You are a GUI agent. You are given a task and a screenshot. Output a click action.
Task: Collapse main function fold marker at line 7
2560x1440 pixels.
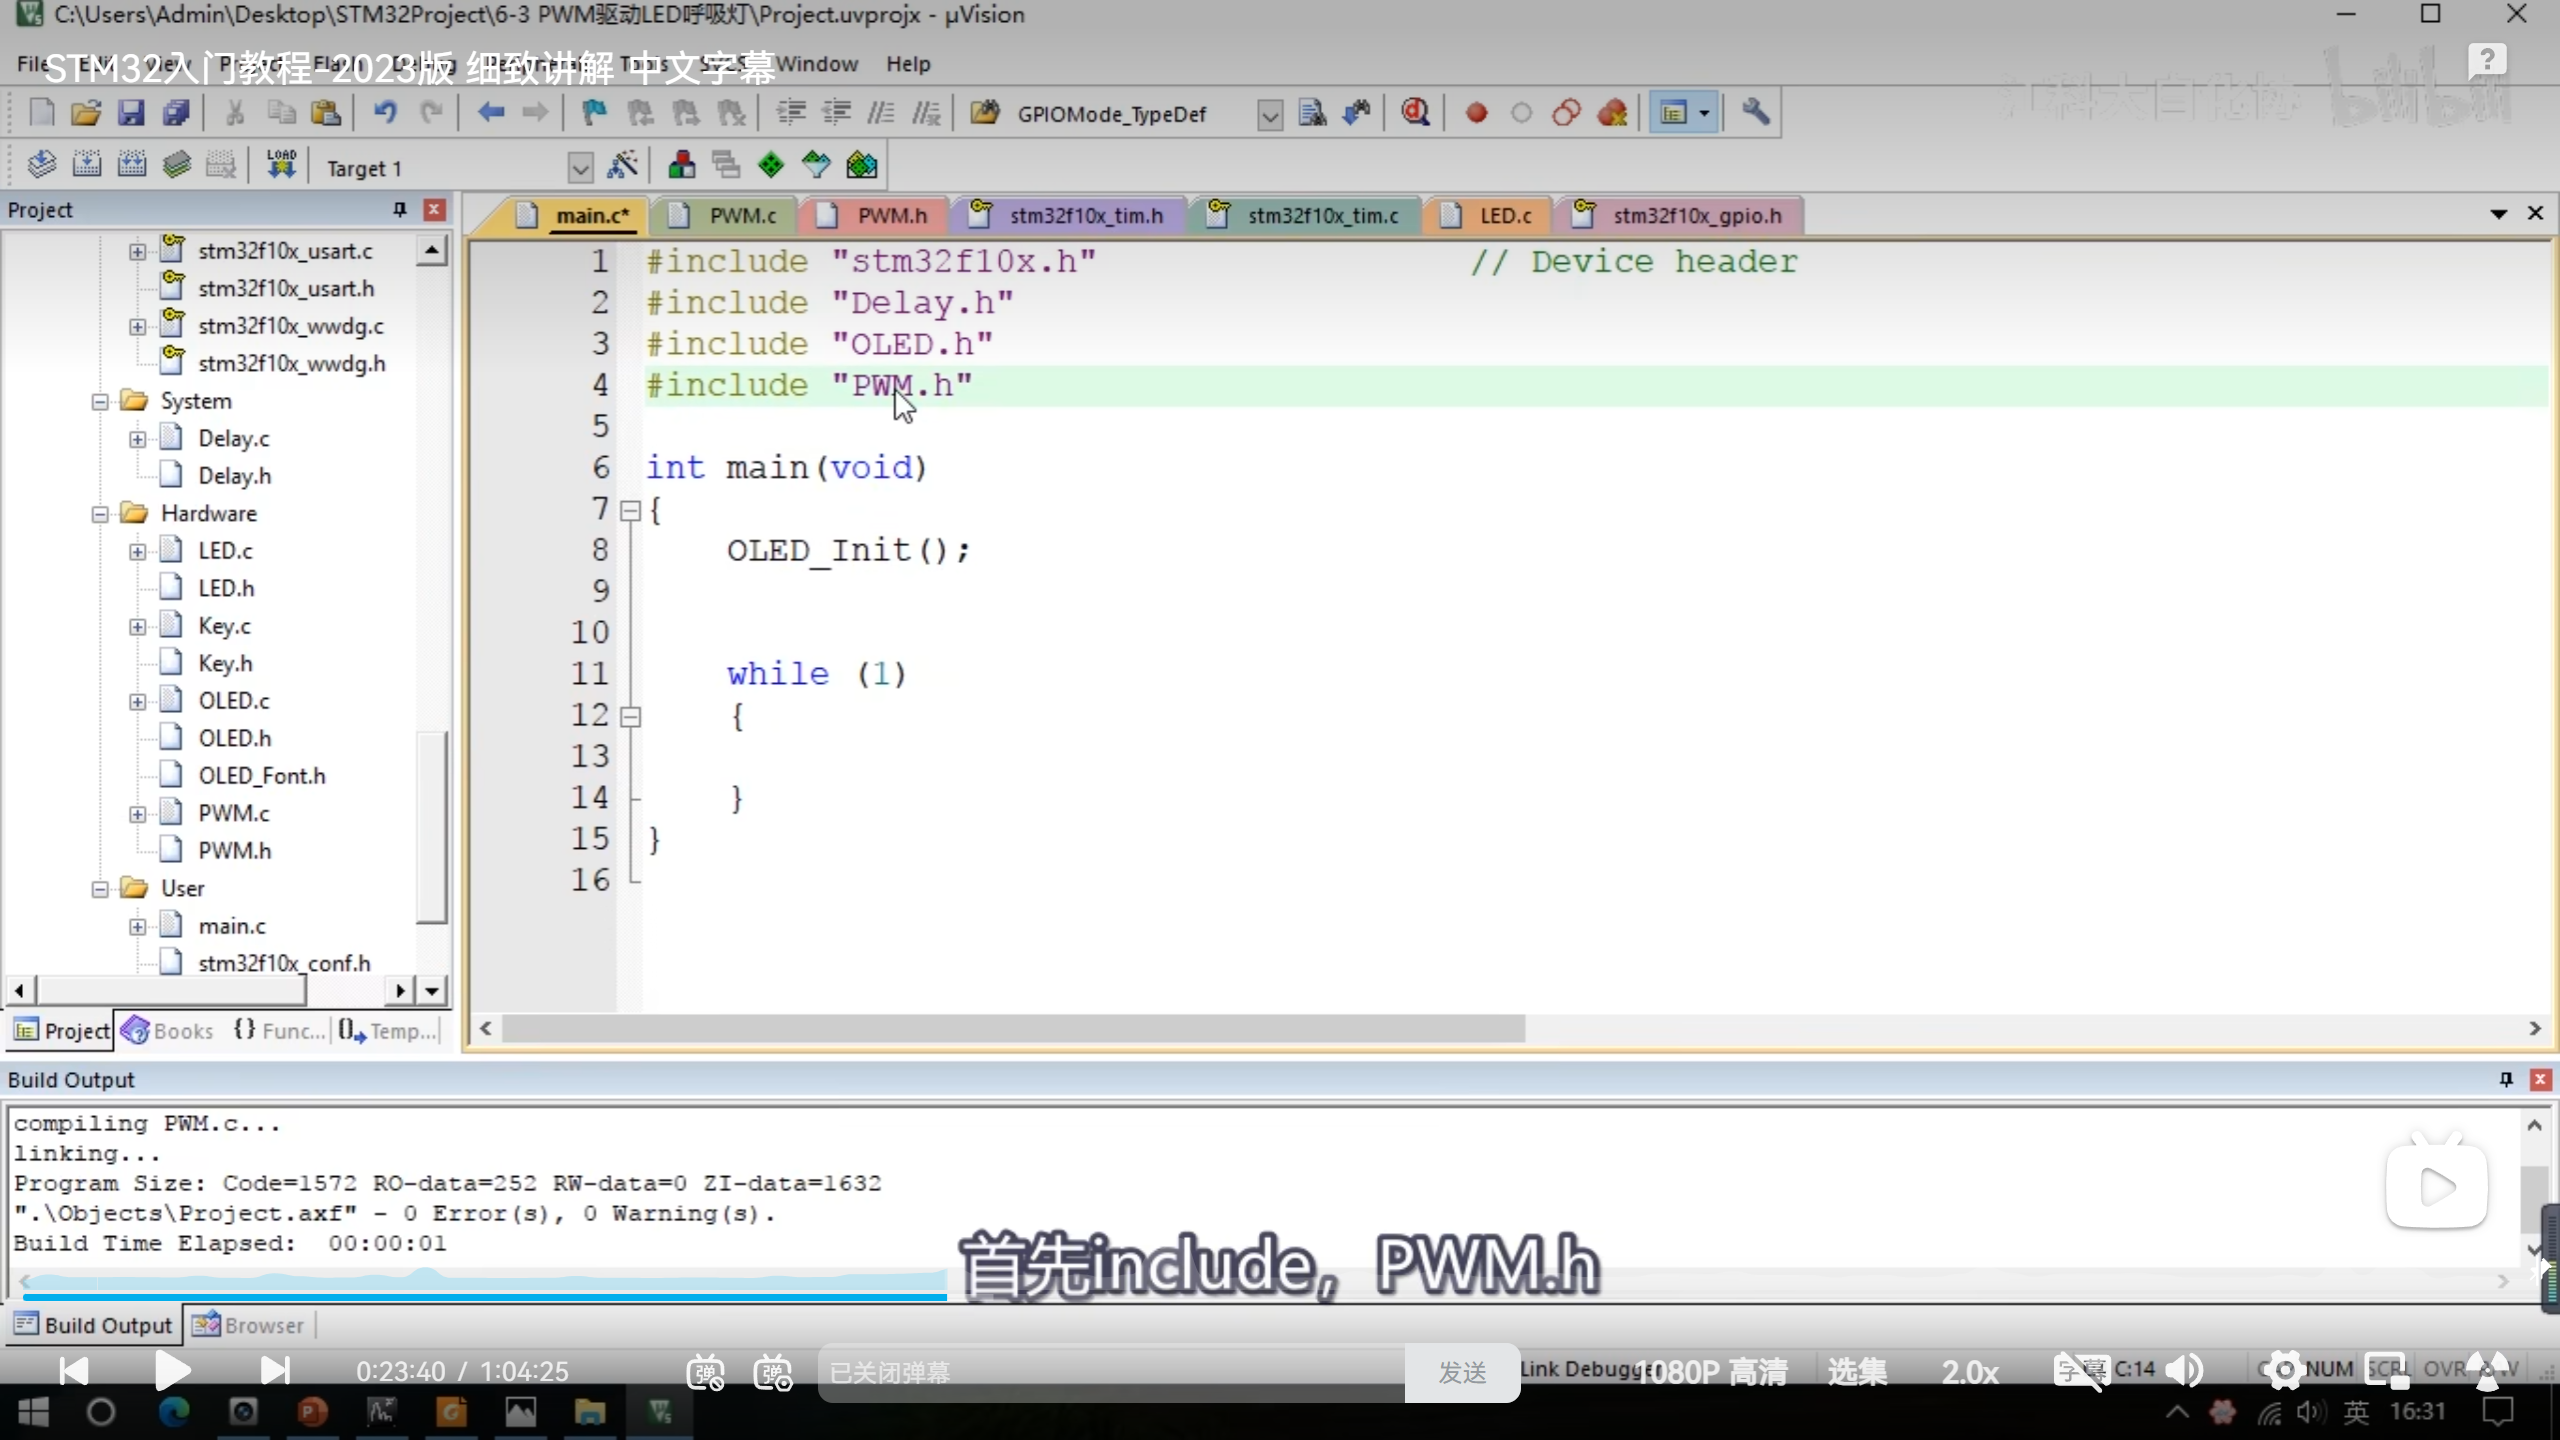click(630, 511)
